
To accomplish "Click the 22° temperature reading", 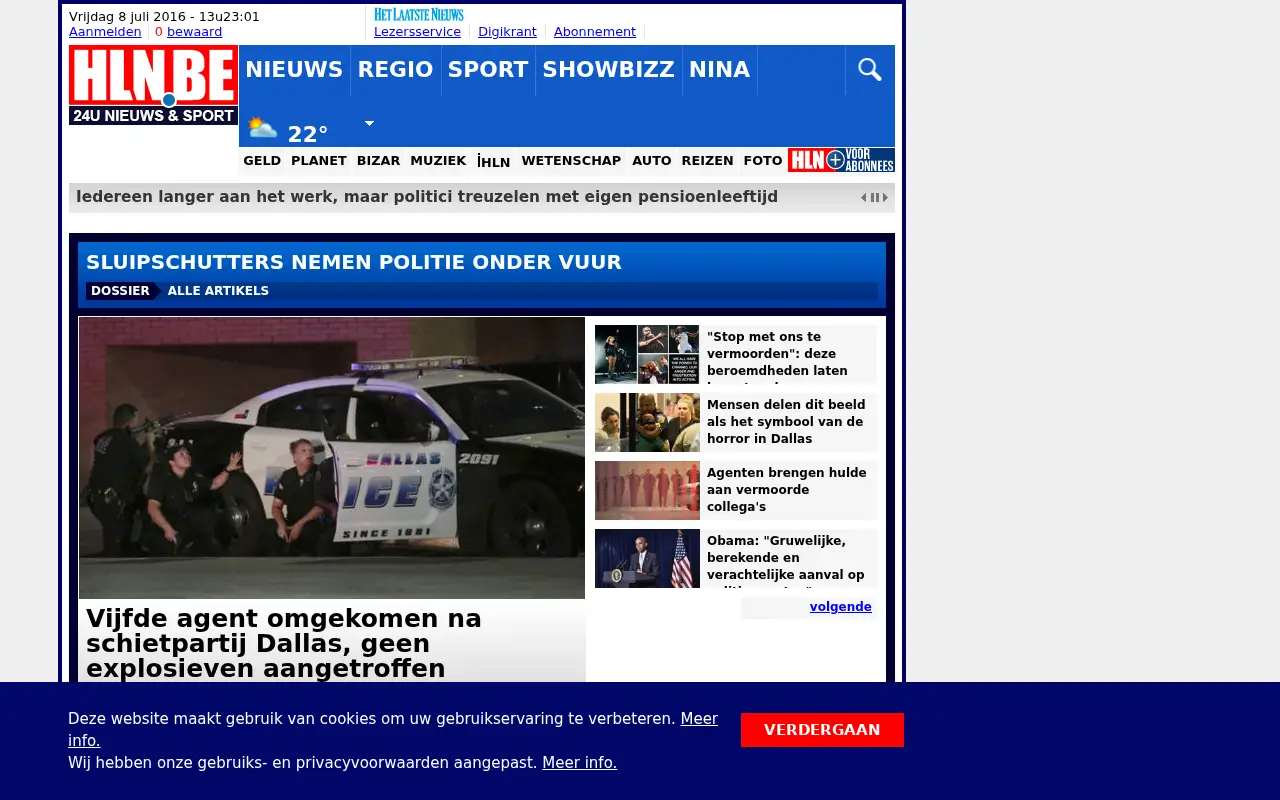I will click(308, 134).
